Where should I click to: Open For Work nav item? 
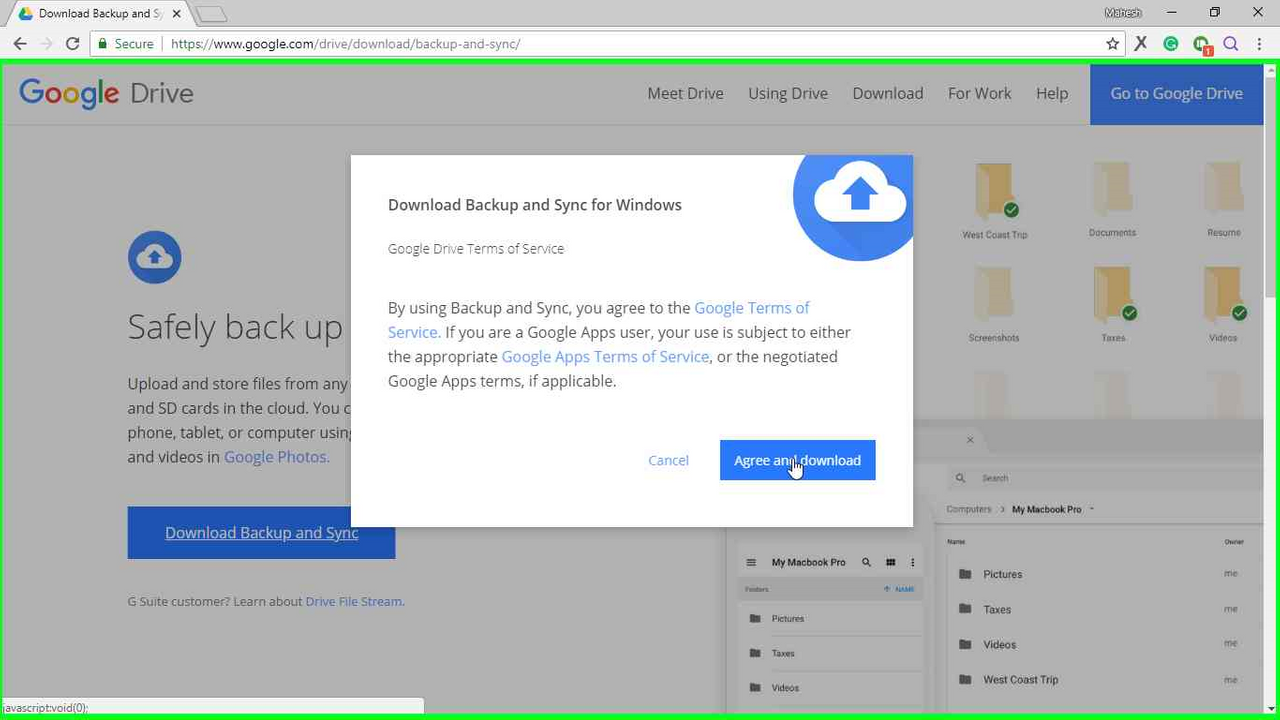(x=980, y=93)
